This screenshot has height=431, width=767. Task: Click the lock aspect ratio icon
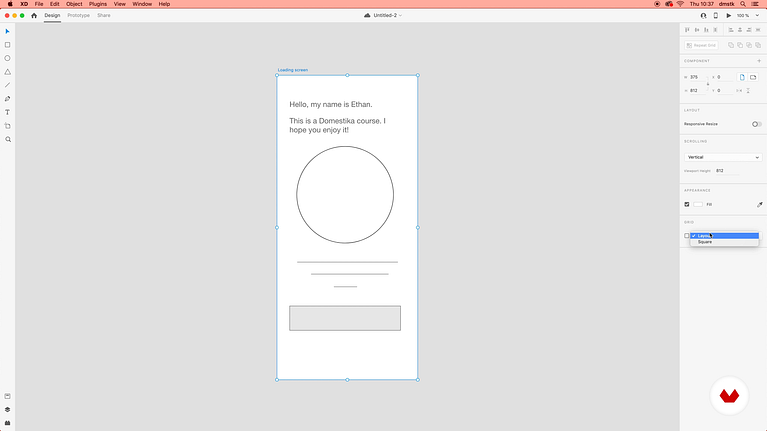point(708,84)
